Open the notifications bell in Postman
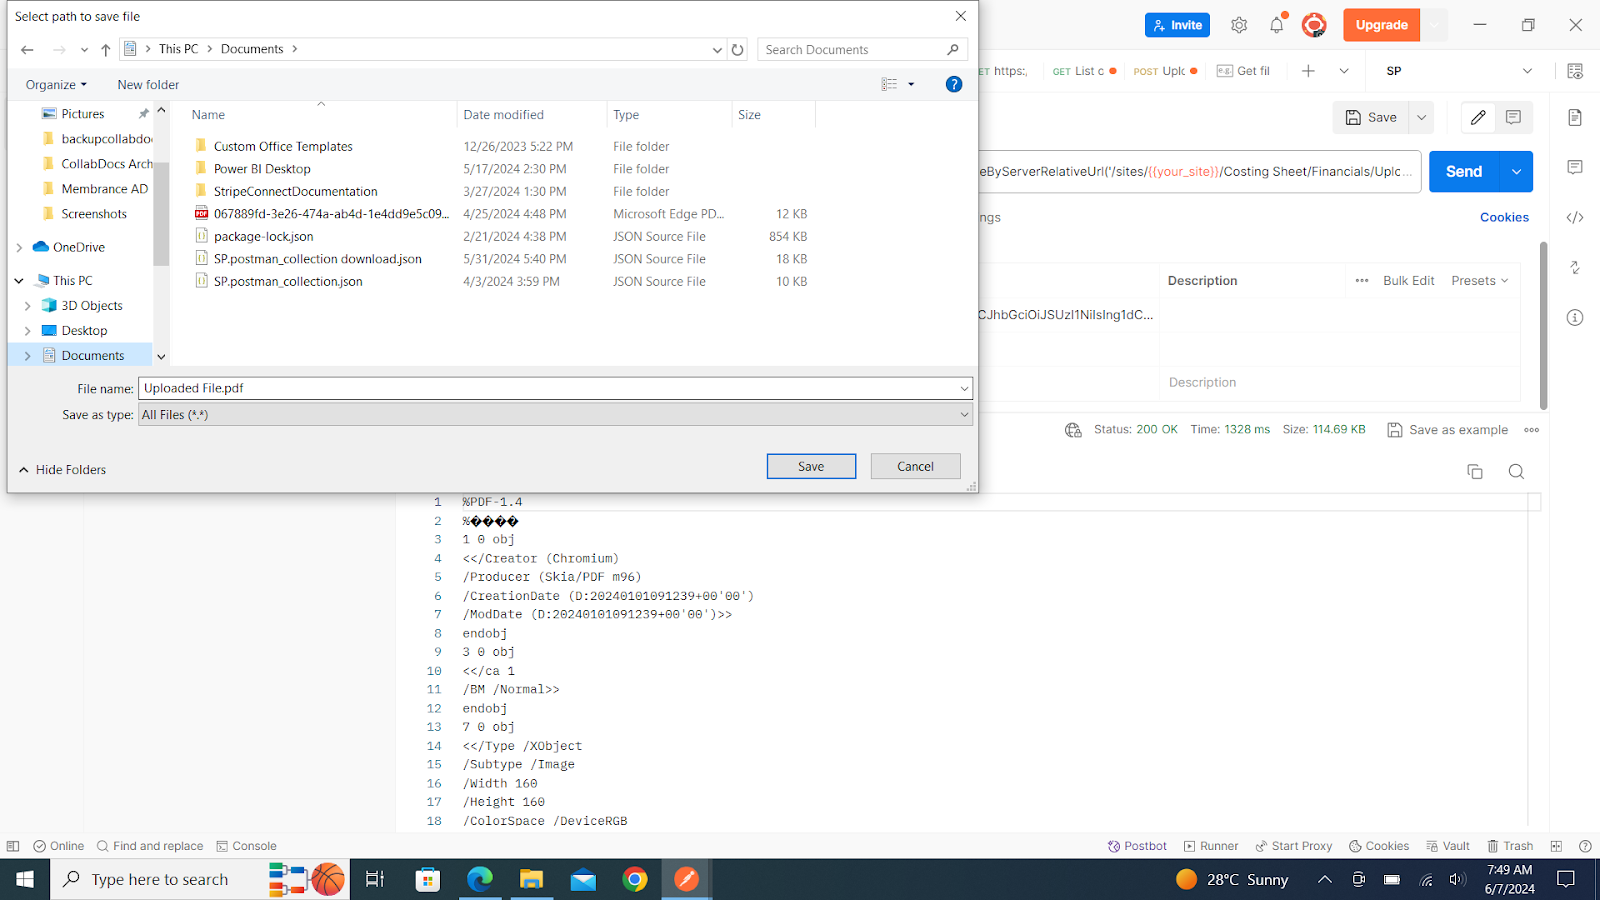Viewport: 1600px width, 900px height. (1277, 25)
